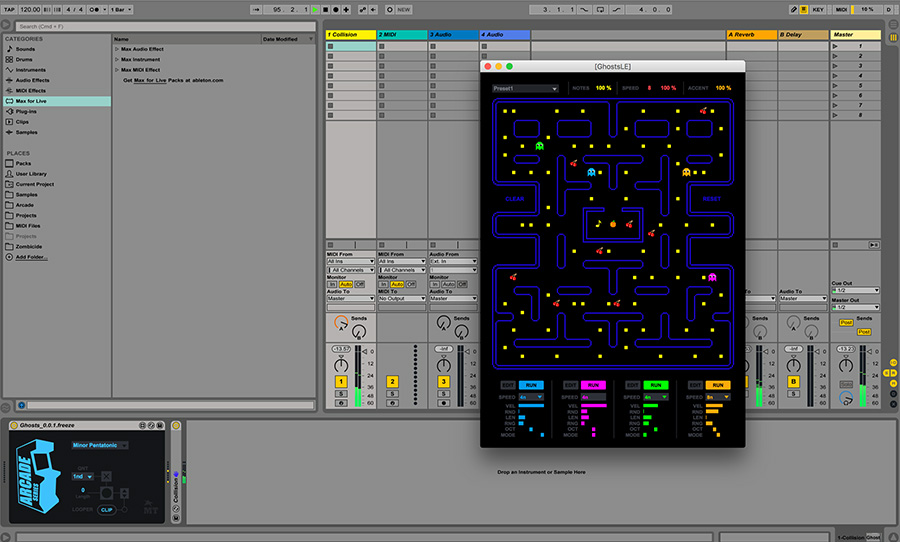Click the Add Folder plus icon
This screenshot has height=542, width=900.
pyautogui.click(x=9, y=257)
